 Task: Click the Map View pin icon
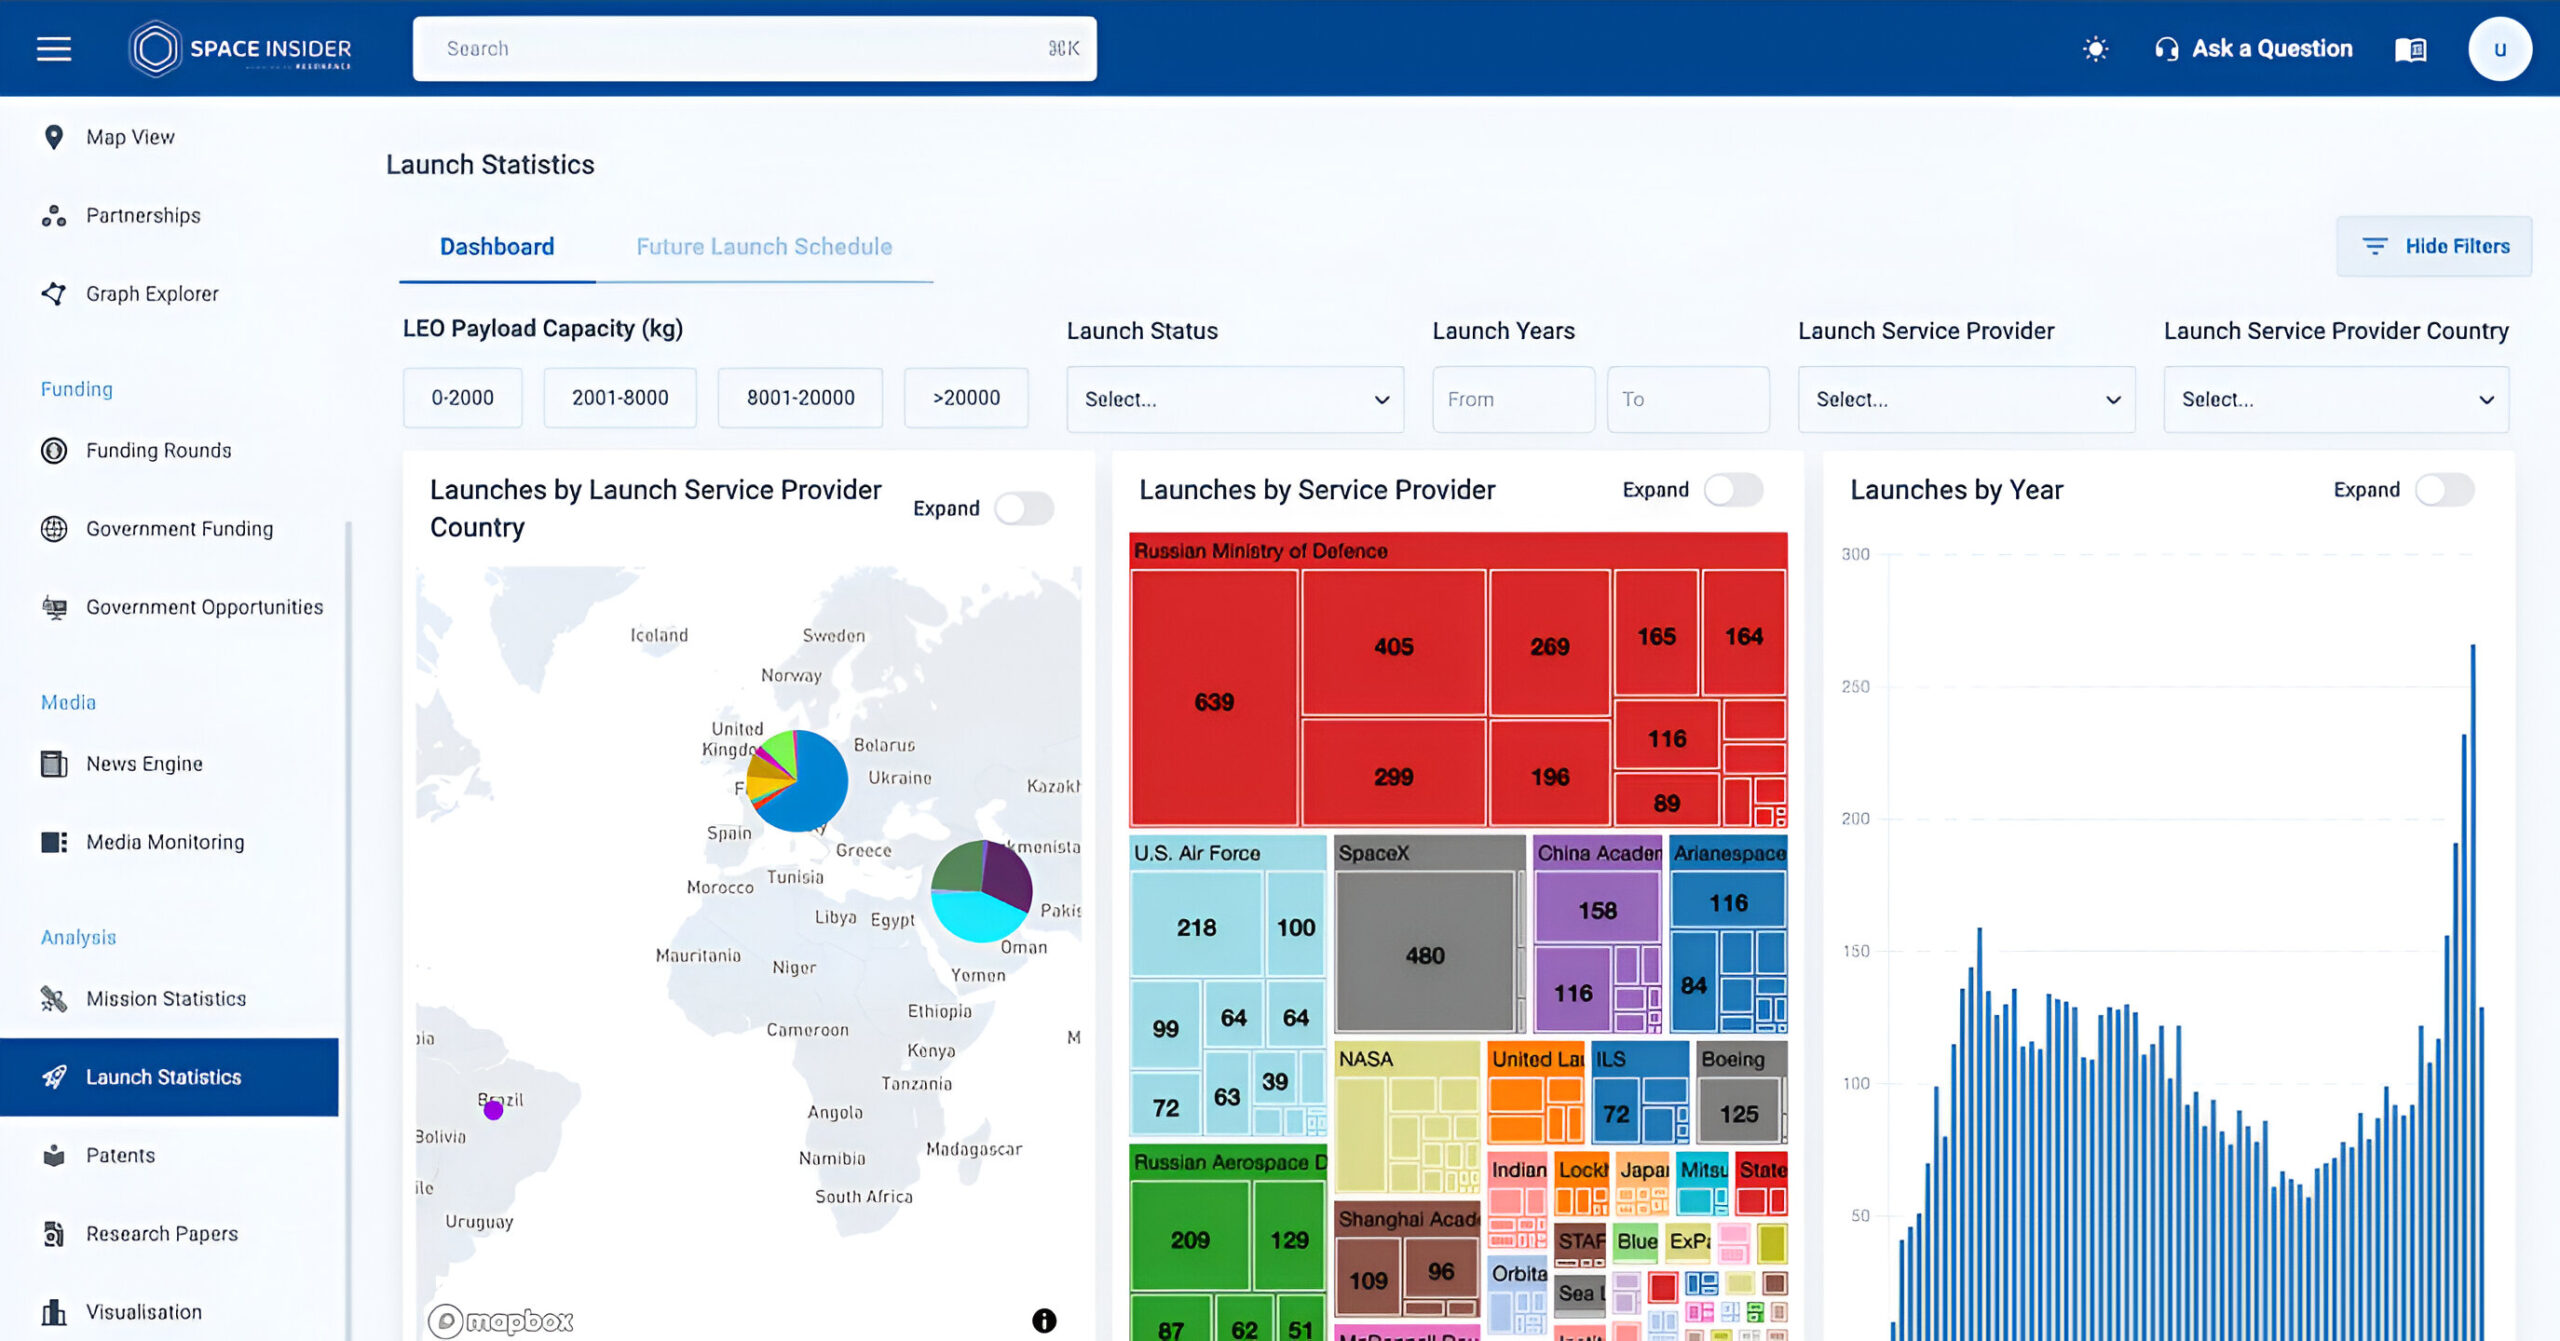[x=54, y=137]
